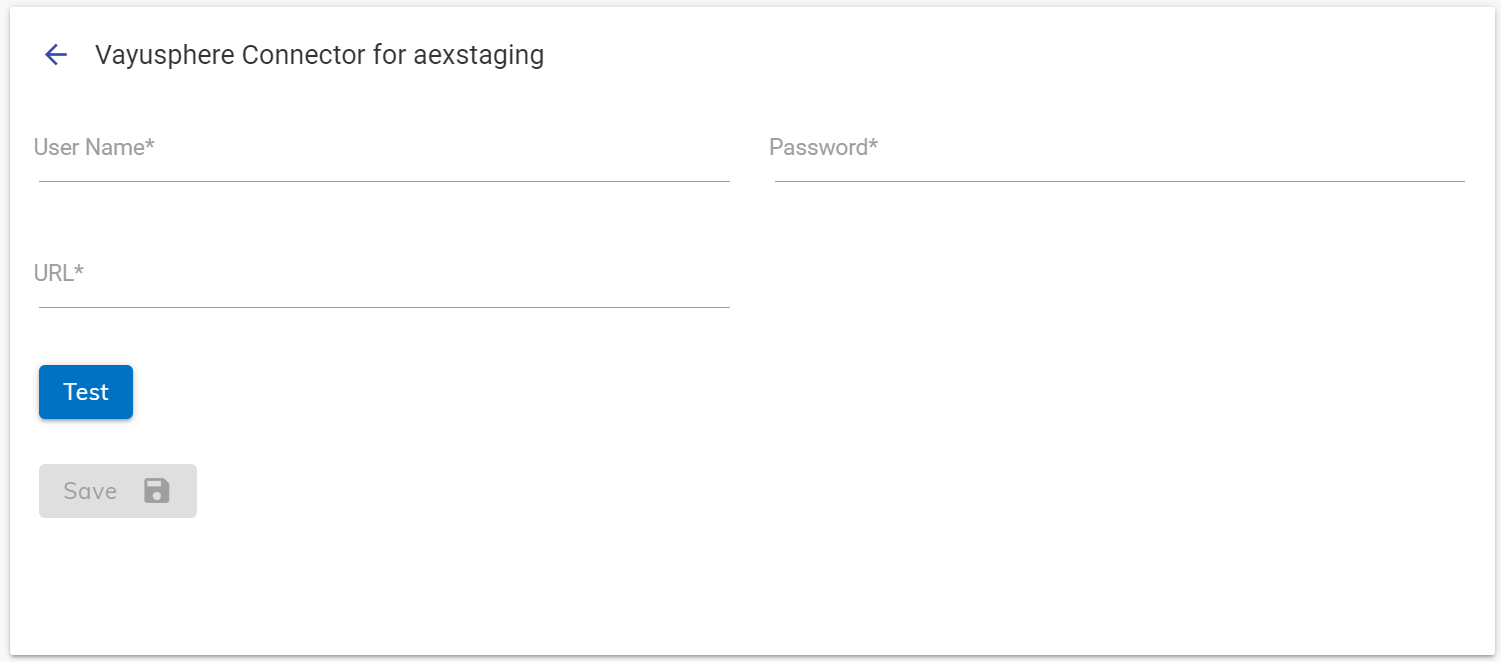
Task: Click the User Name* label
Action: [x=94, y=147]
